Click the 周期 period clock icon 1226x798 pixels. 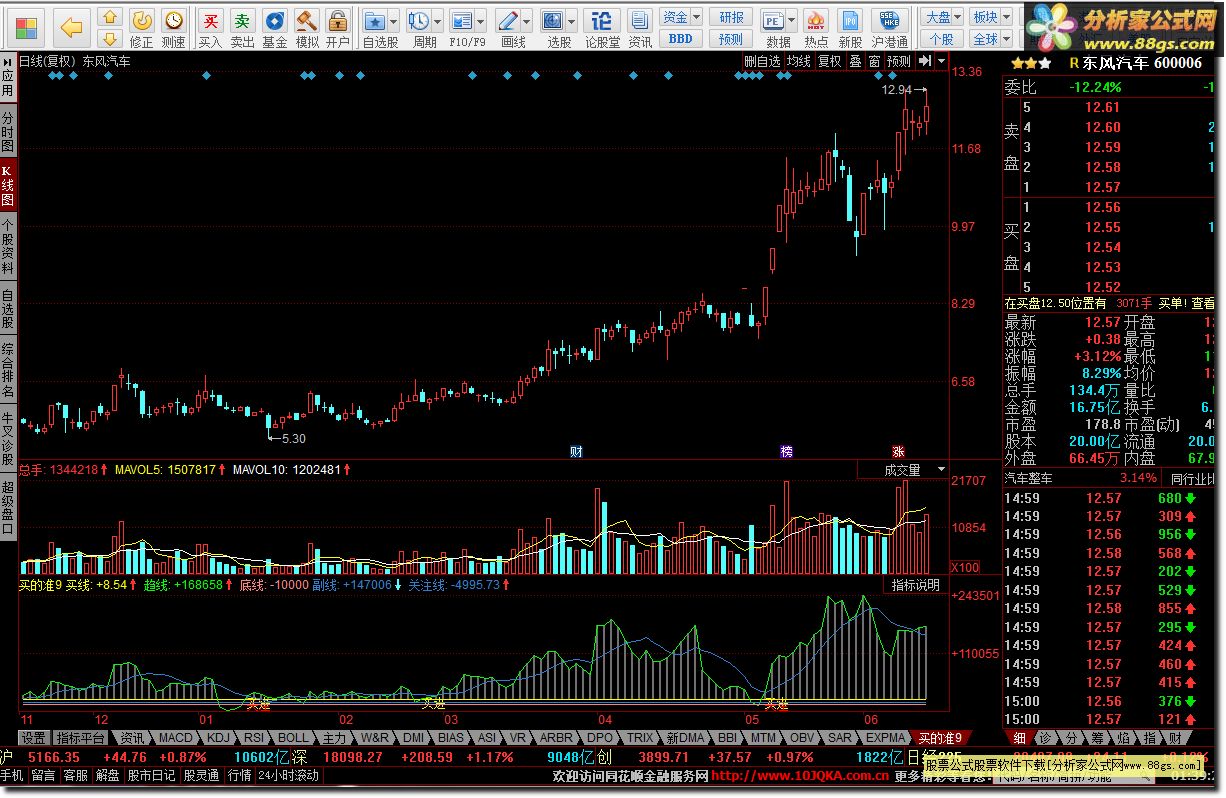point(418,20)
